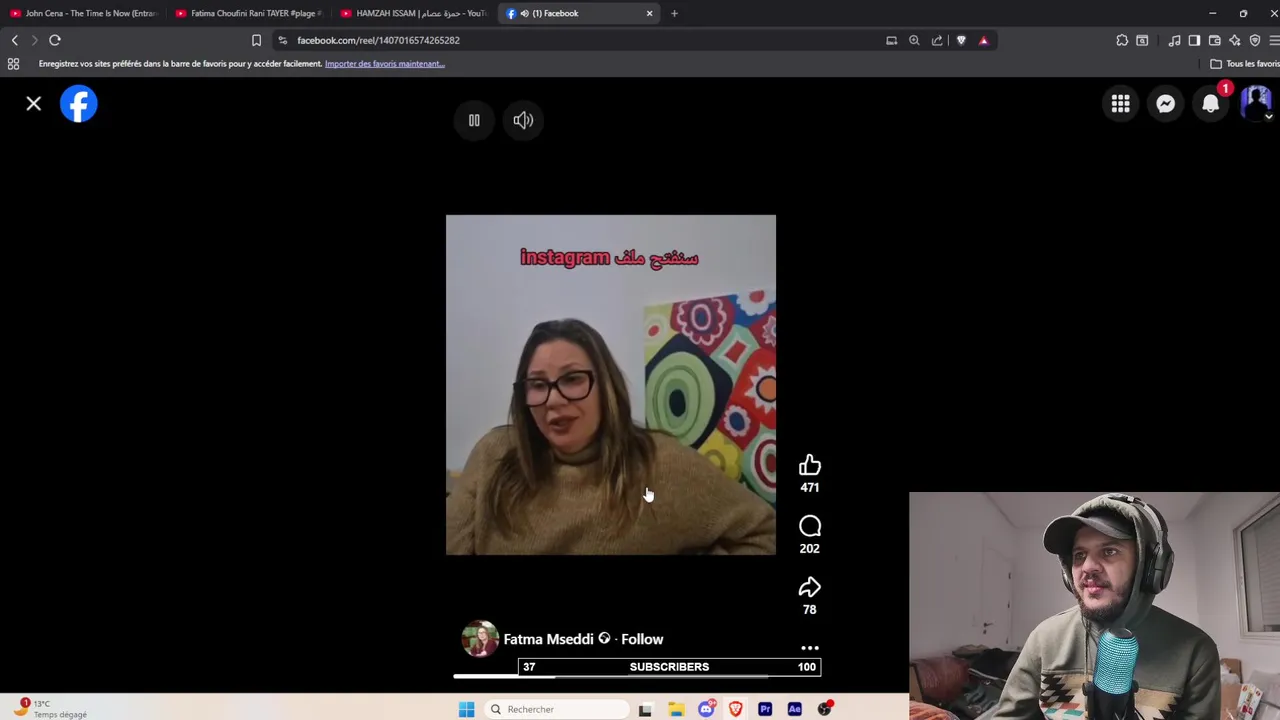Open tab search icon in the toolbar

(1142, 40)
